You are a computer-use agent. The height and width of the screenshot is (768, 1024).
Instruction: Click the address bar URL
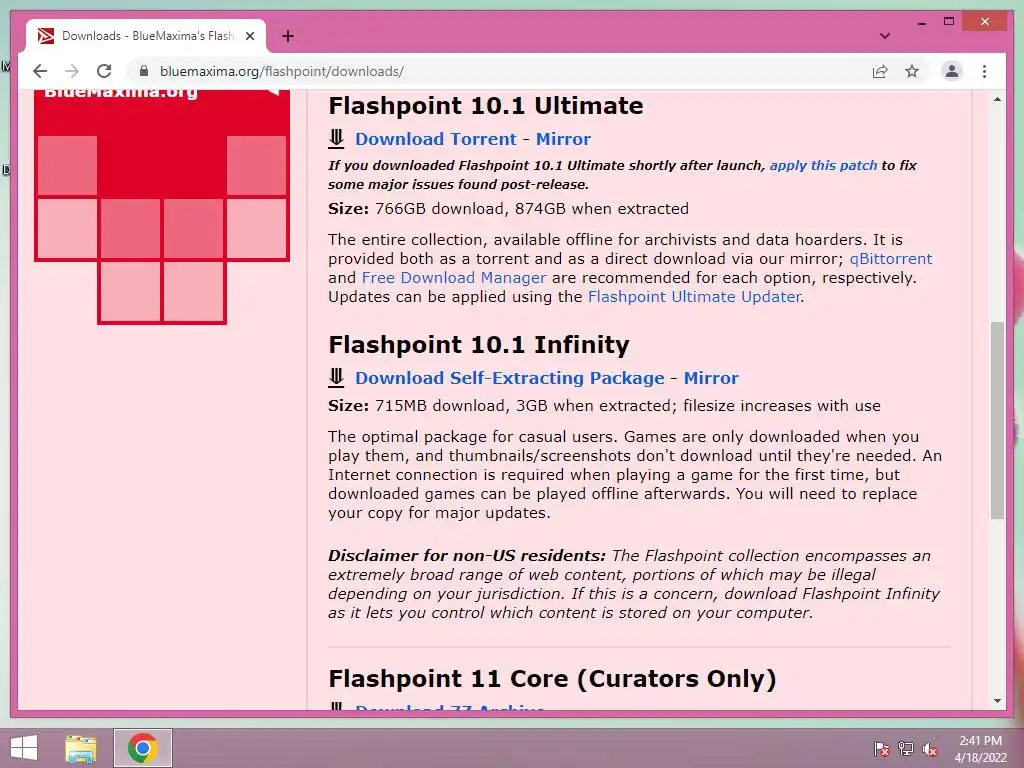pyautogui.click(x=281, y=71)
